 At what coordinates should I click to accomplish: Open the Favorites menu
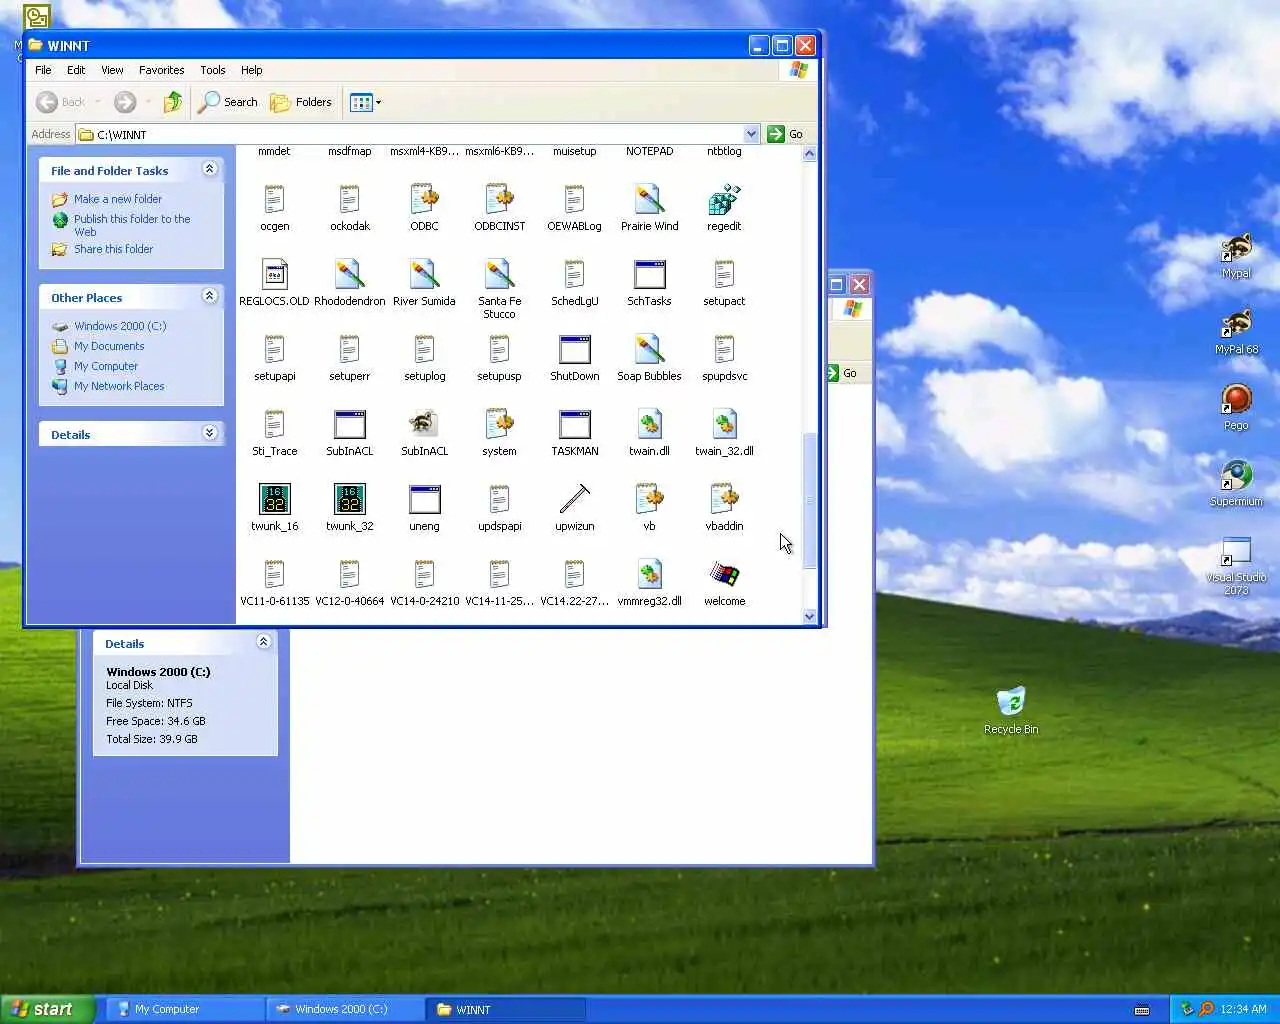(x=162, y=70)
